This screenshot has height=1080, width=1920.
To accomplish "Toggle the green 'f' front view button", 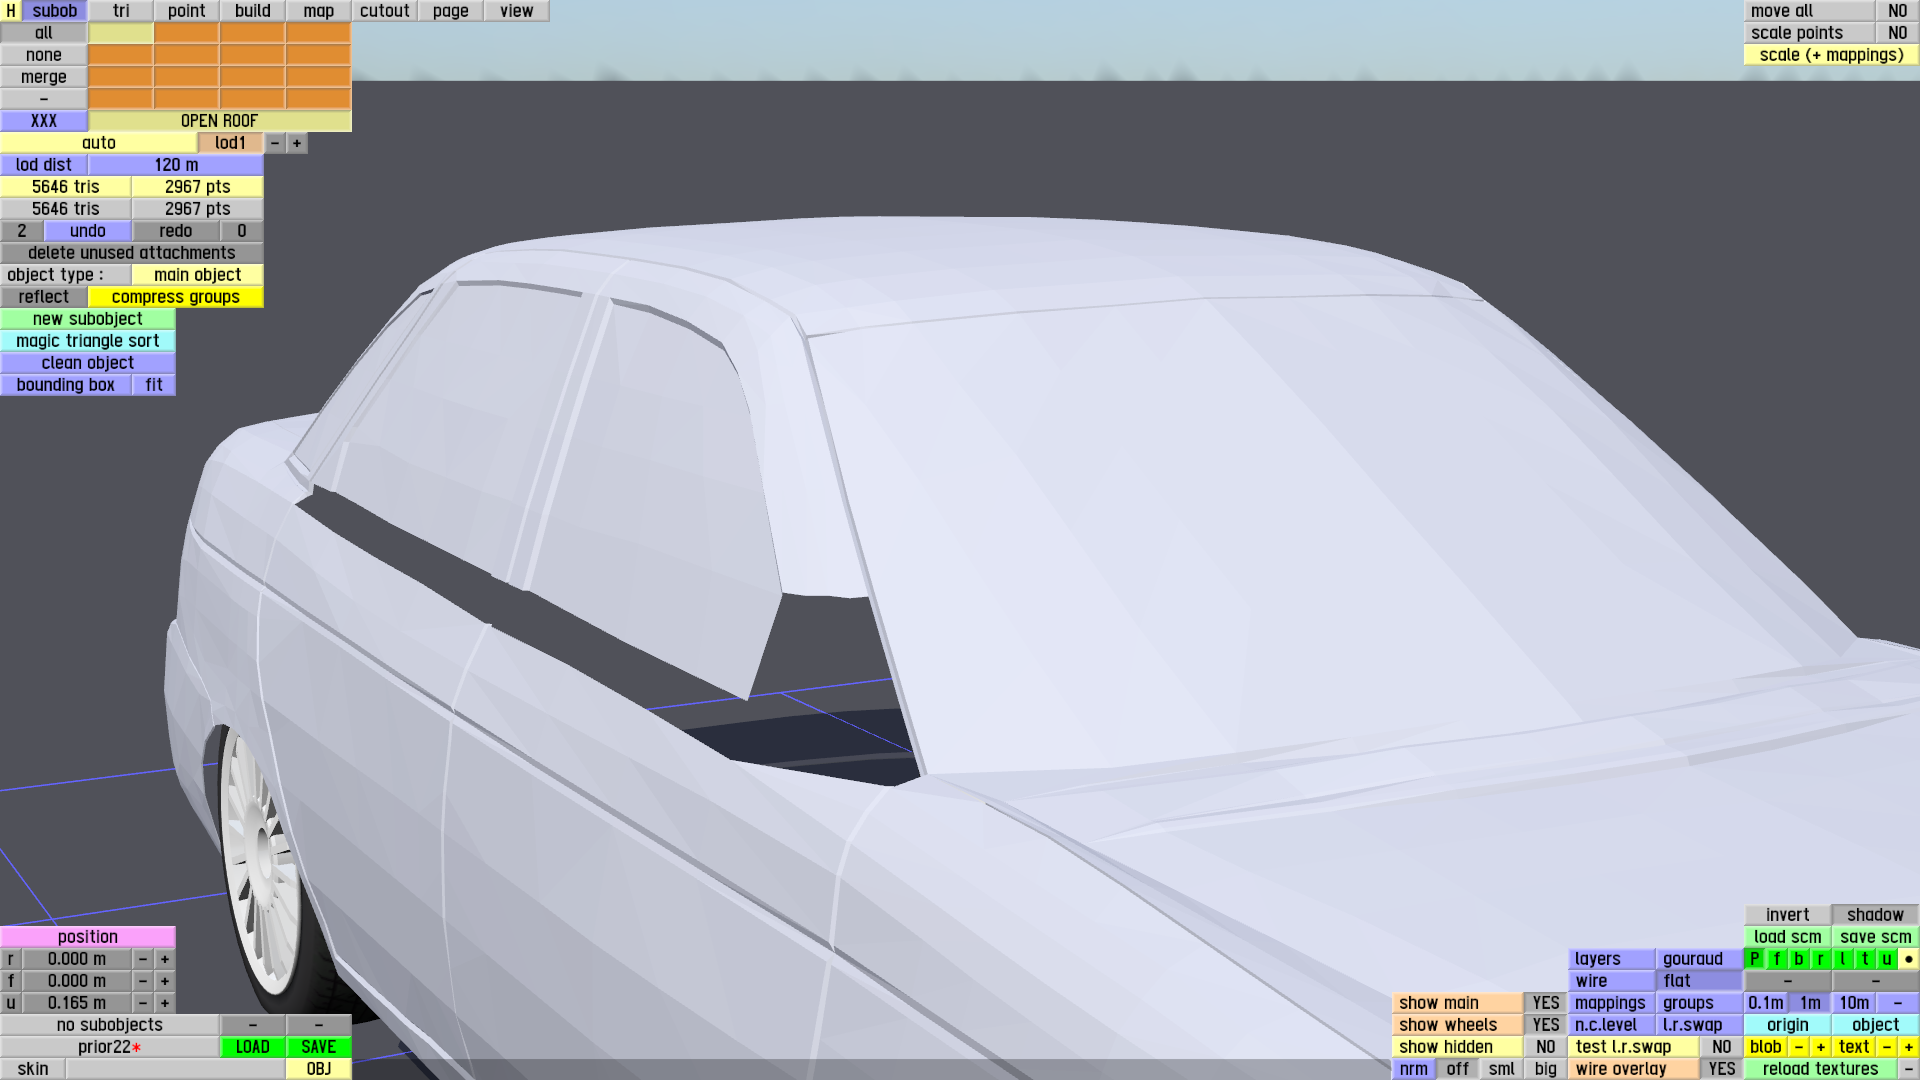I will 1777,959.
